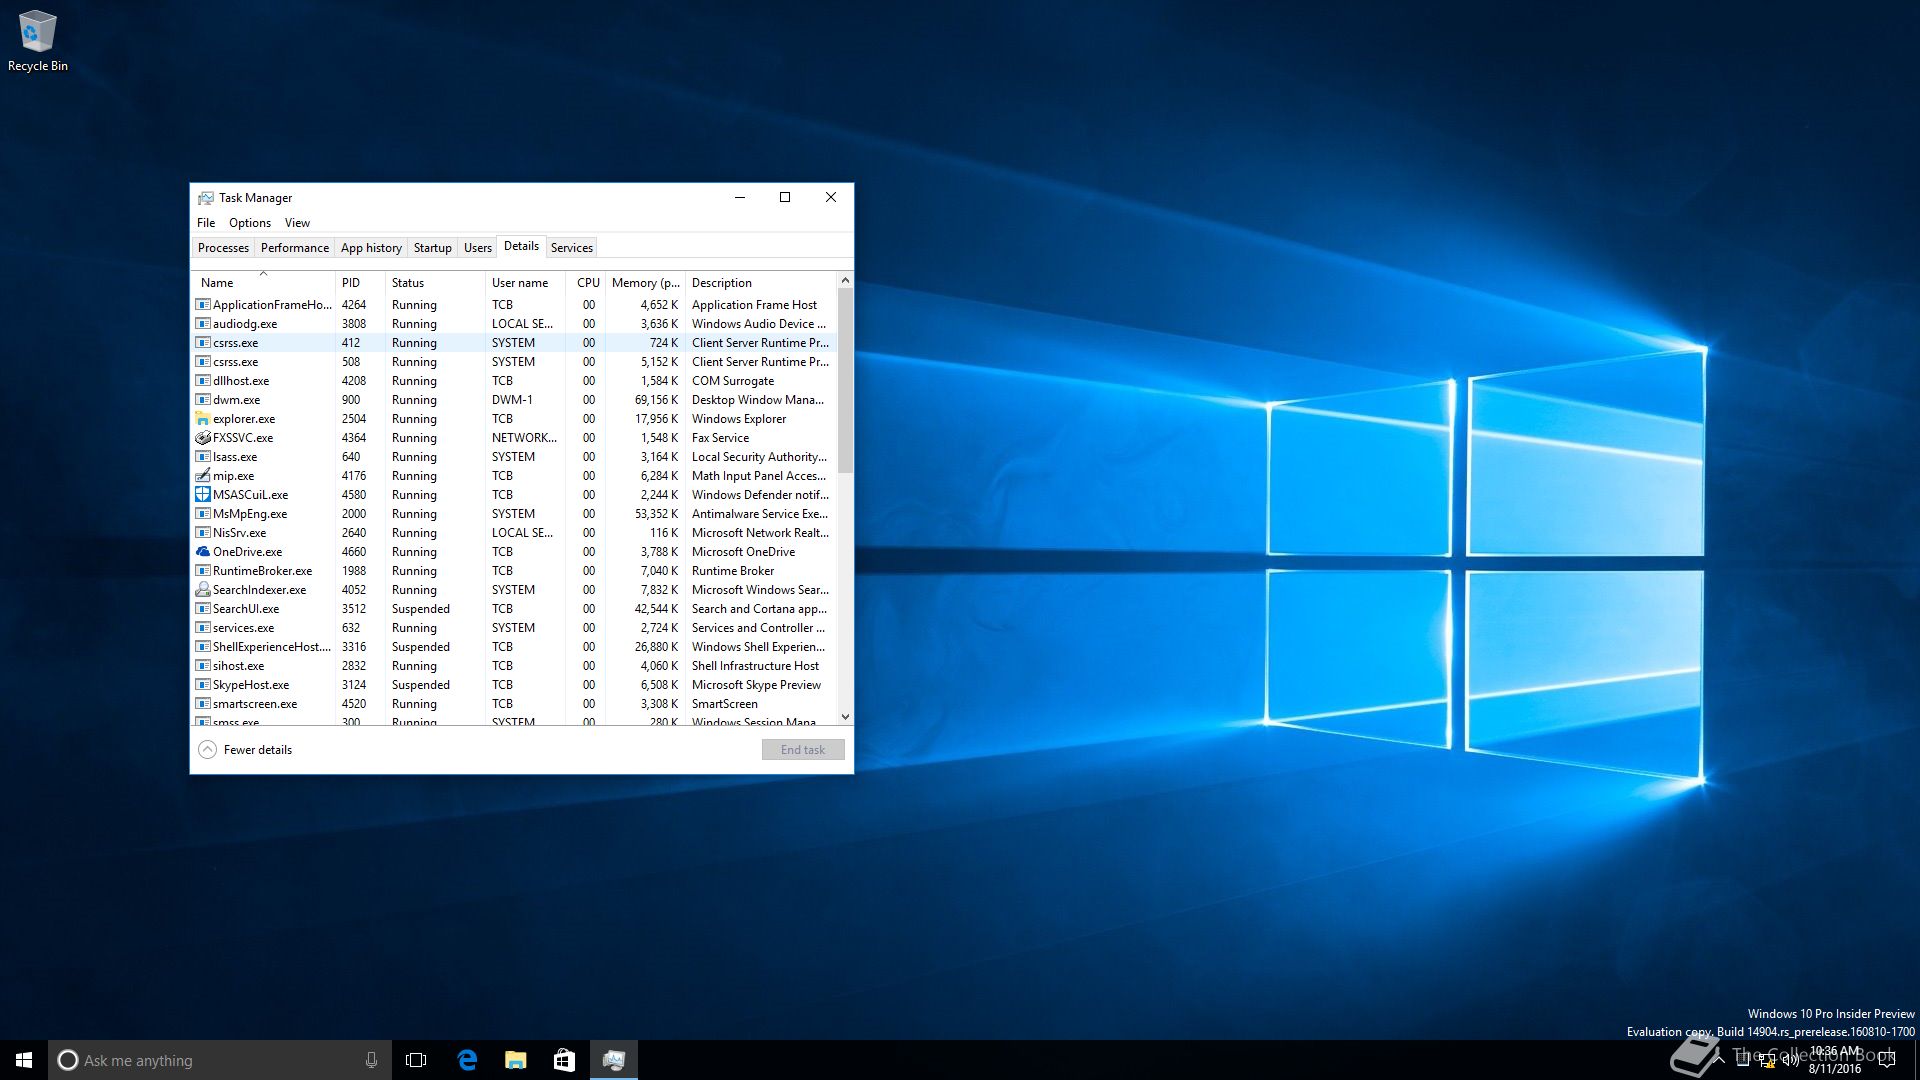Click the dwm.exe process icon
Screen dimensions: 1920x1080
(x=202, y=400)
